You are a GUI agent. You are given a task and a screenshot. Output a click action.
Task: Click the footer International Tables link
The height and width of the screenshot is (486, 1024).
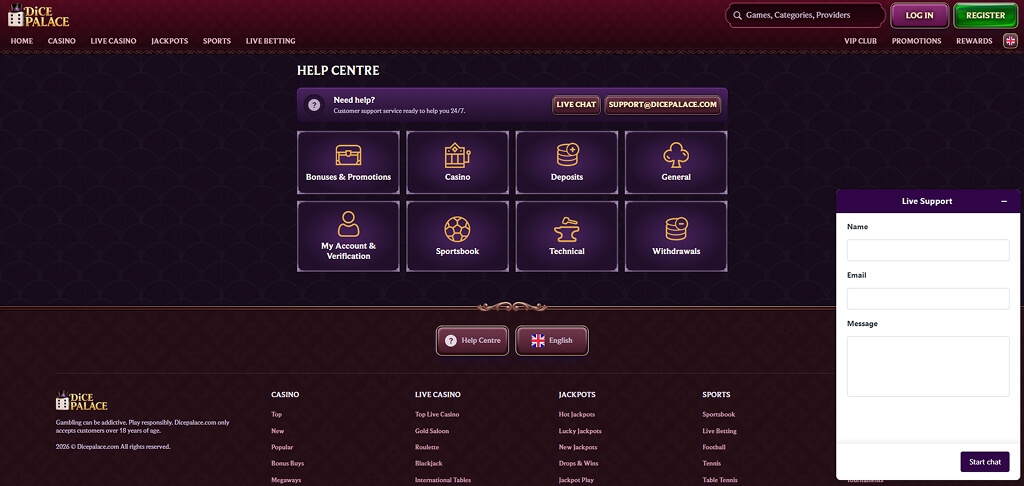[443, 480]
